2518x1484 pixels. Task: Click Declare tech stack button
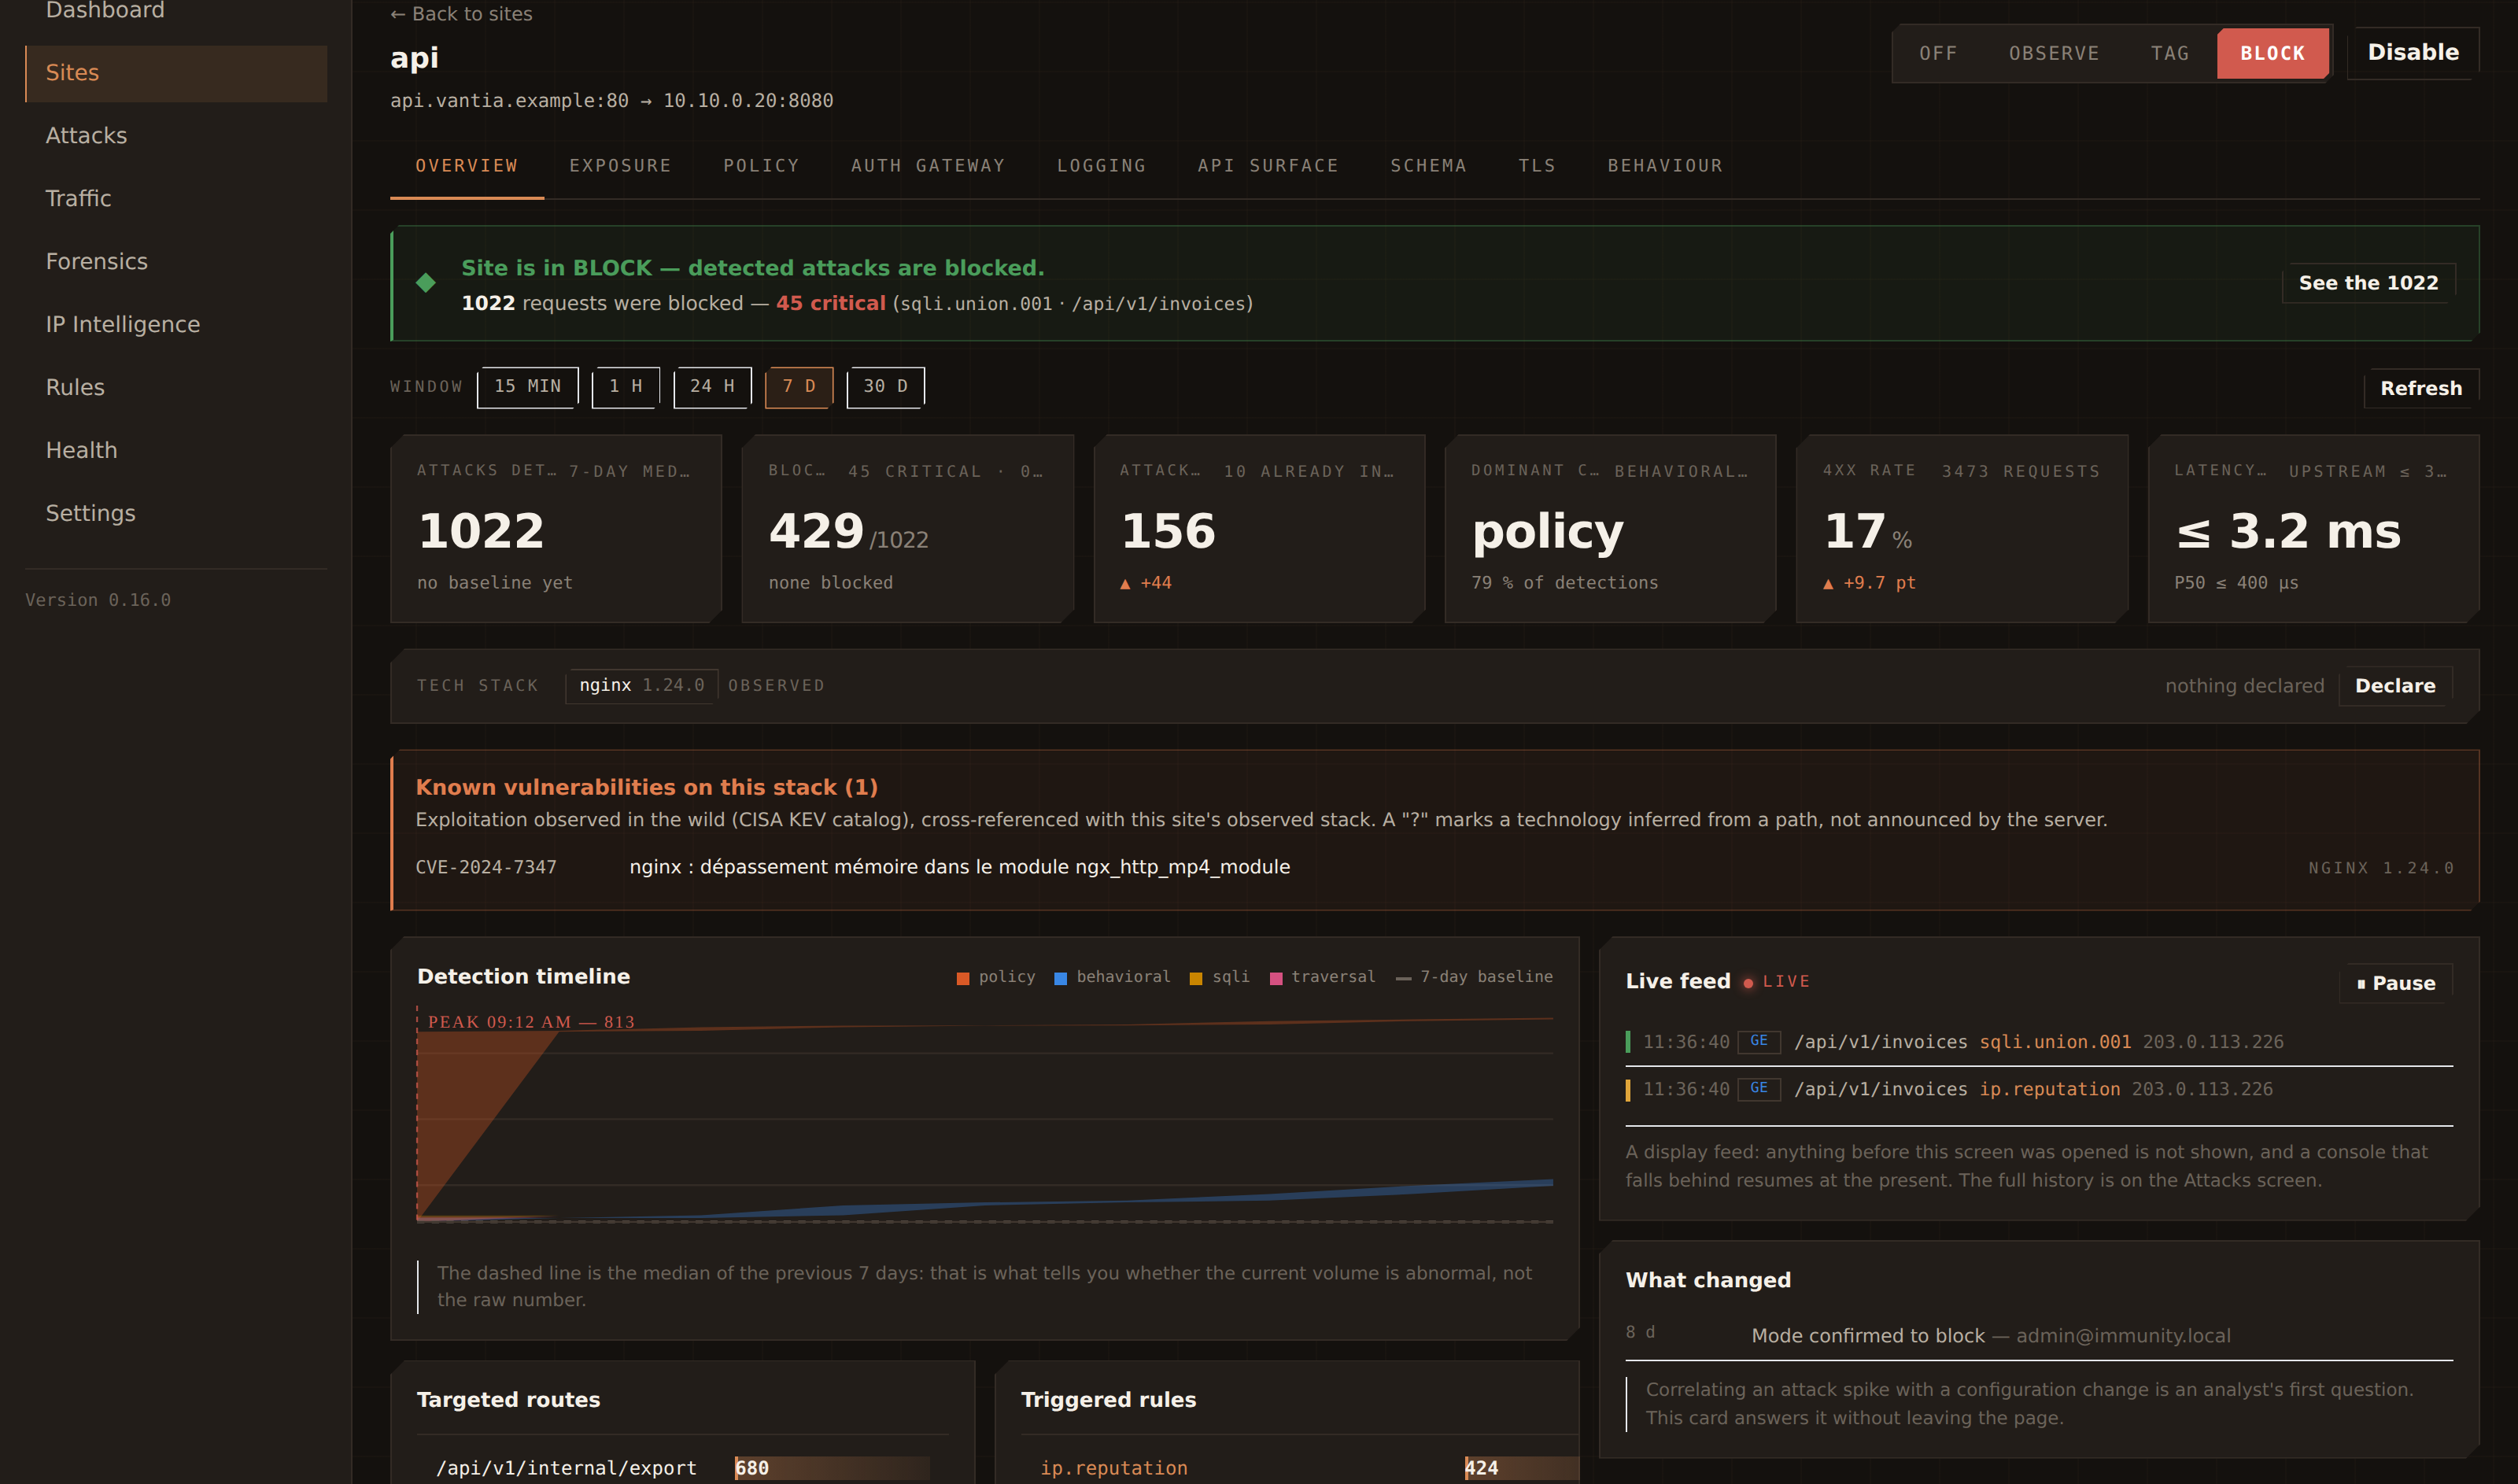2395,686
